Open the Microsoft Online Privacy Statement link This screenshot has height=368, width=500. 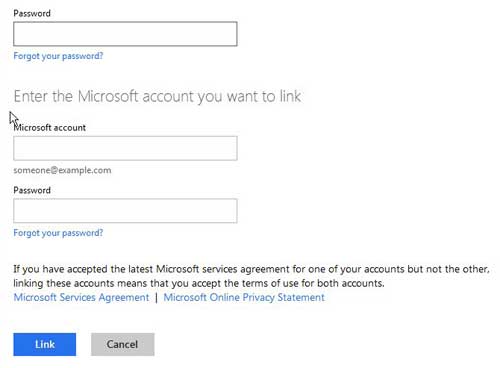coord(244,297)
